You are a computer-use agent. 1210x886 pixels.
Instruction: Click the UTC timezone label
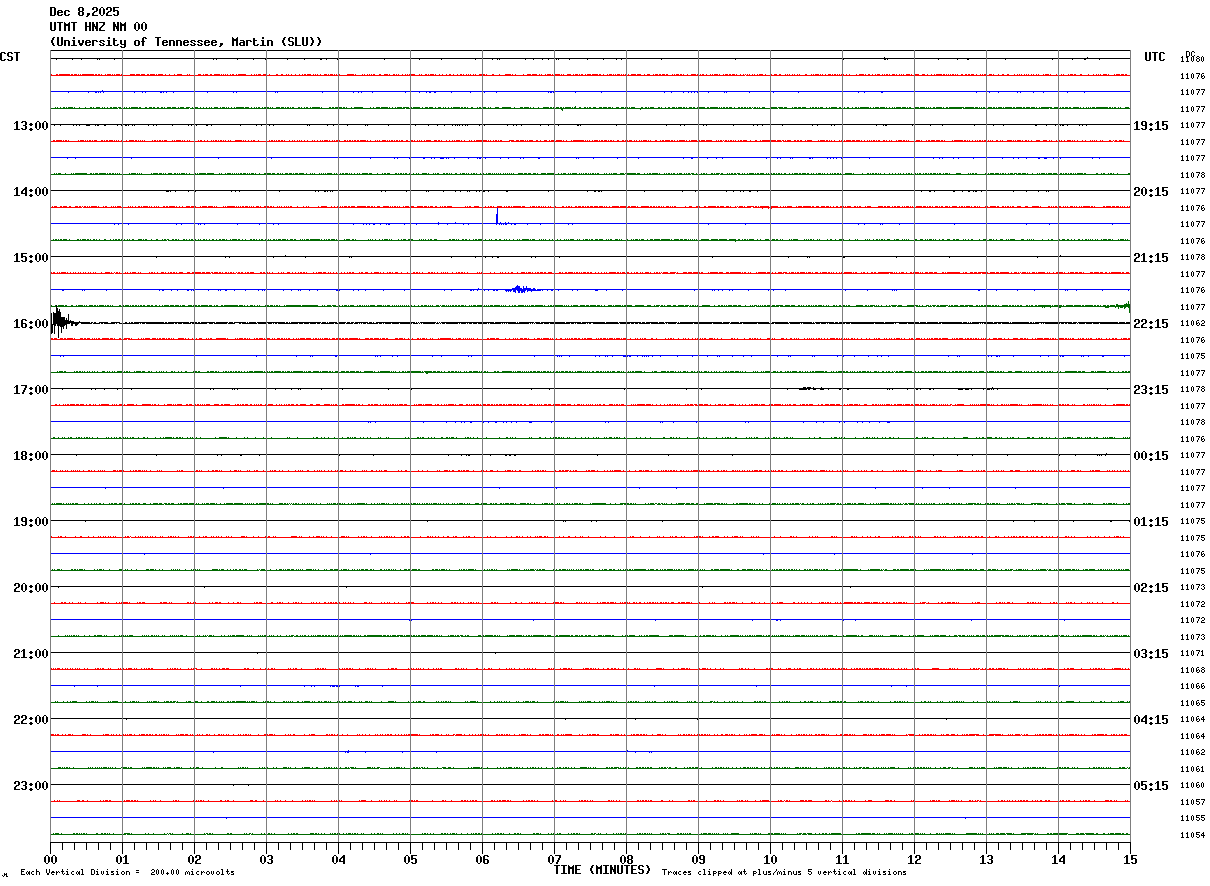pyautogui.click(x=1155, y=57)
